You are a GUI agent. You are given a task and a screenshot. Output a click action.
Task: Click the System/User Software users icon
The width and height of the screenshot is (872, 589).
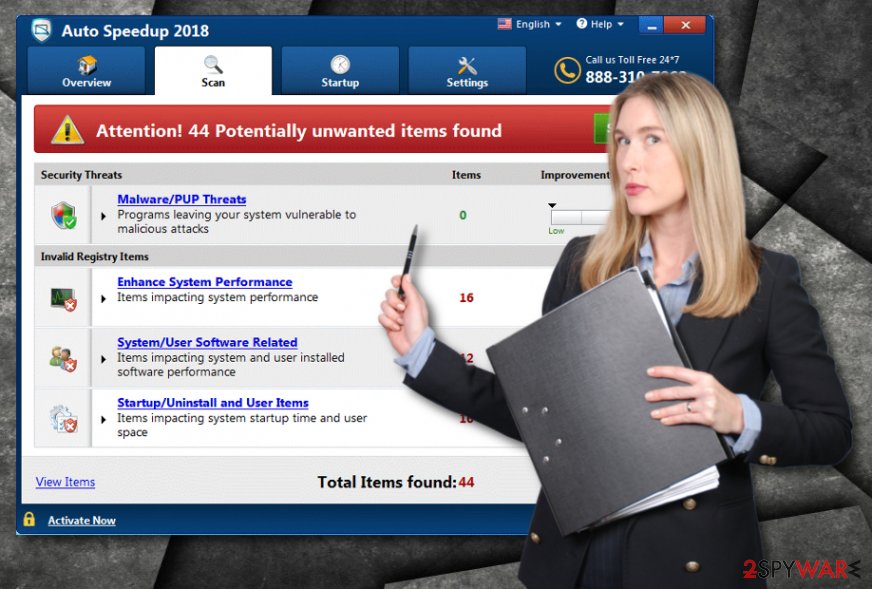coord(63,359)
